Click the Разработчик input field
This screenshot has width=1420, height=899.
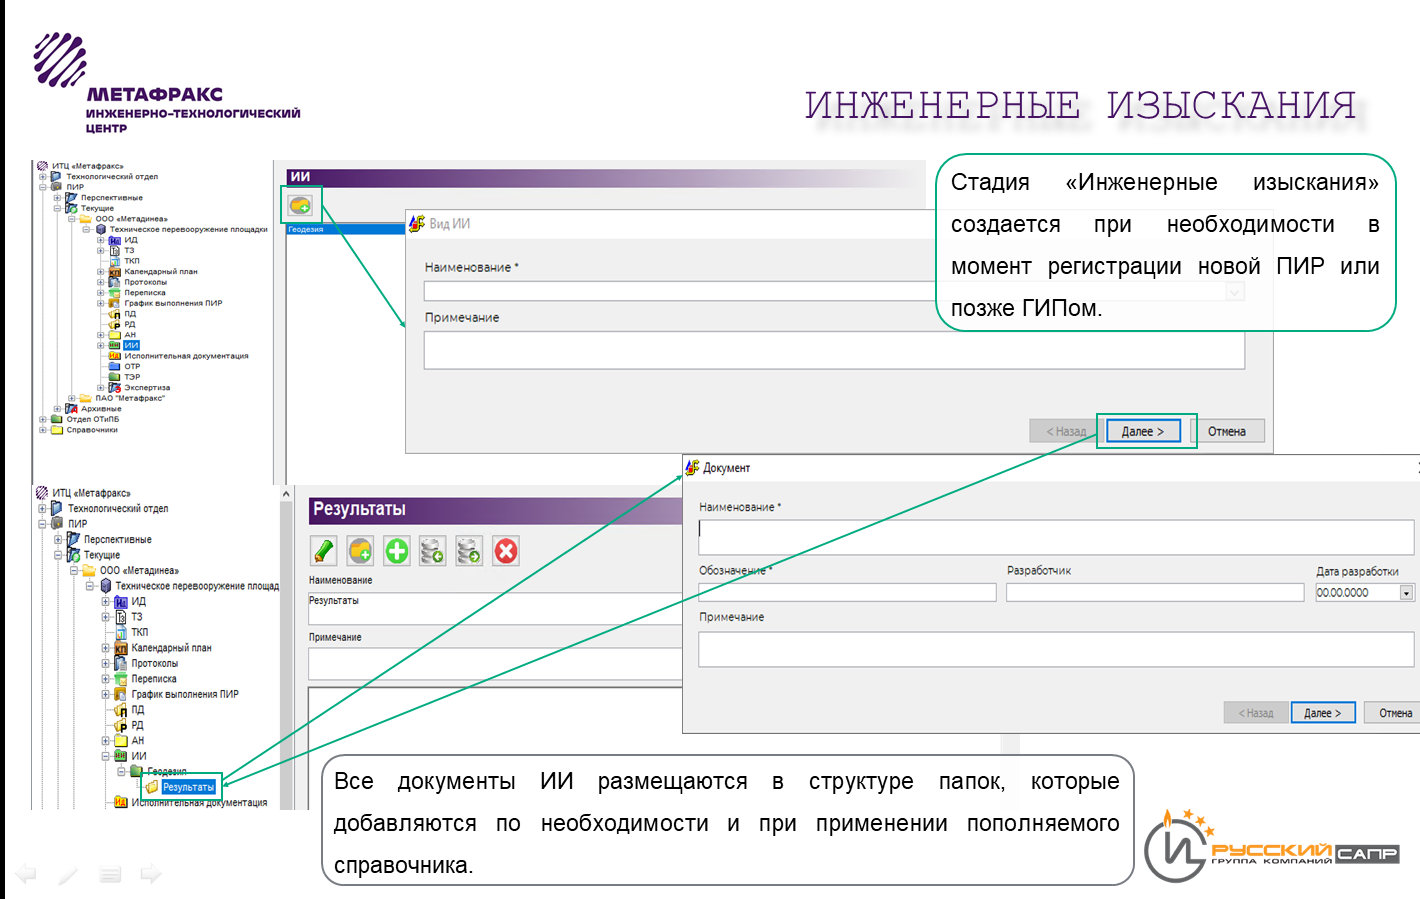1155,593
